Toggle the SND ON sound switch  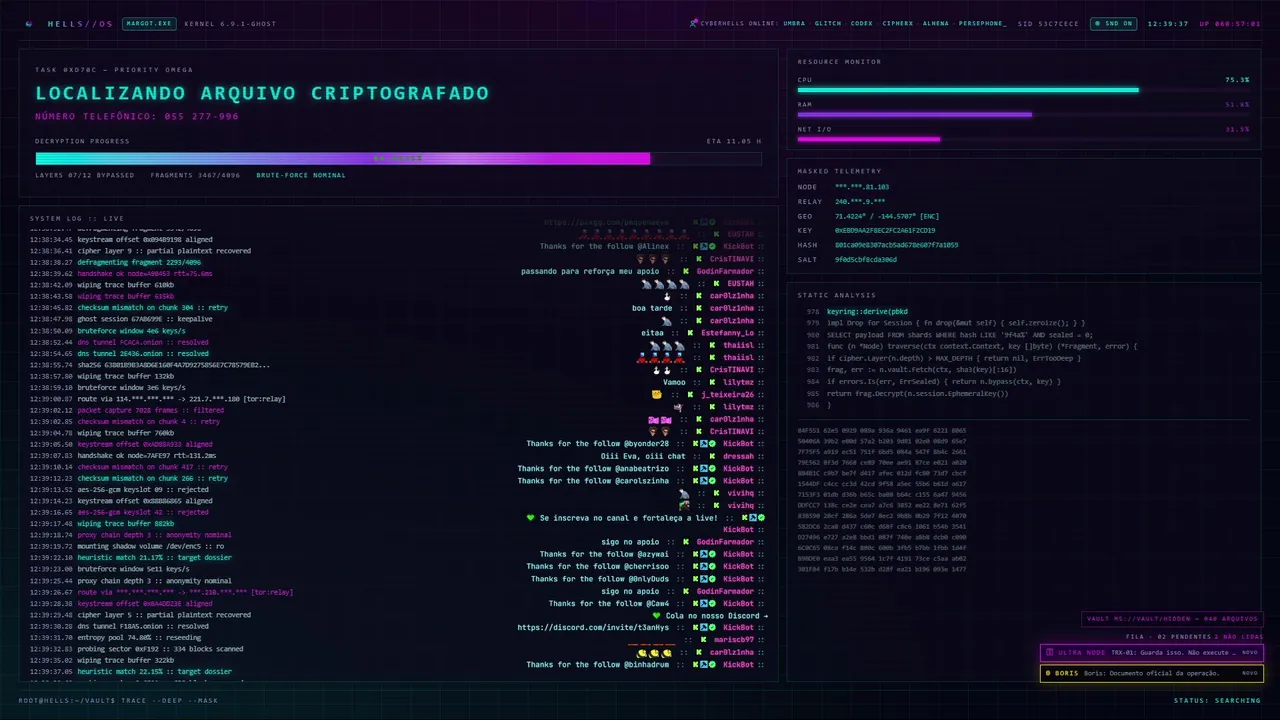(x=1113, y=23)
